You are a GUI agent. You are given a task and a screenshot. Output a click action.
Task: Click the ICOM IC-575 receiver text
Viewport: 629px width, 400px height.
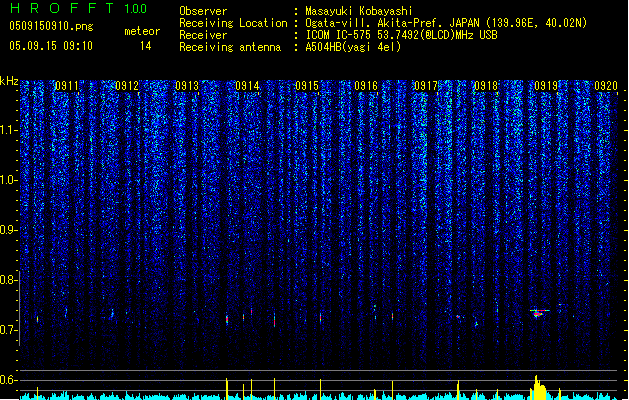point(401,35)
